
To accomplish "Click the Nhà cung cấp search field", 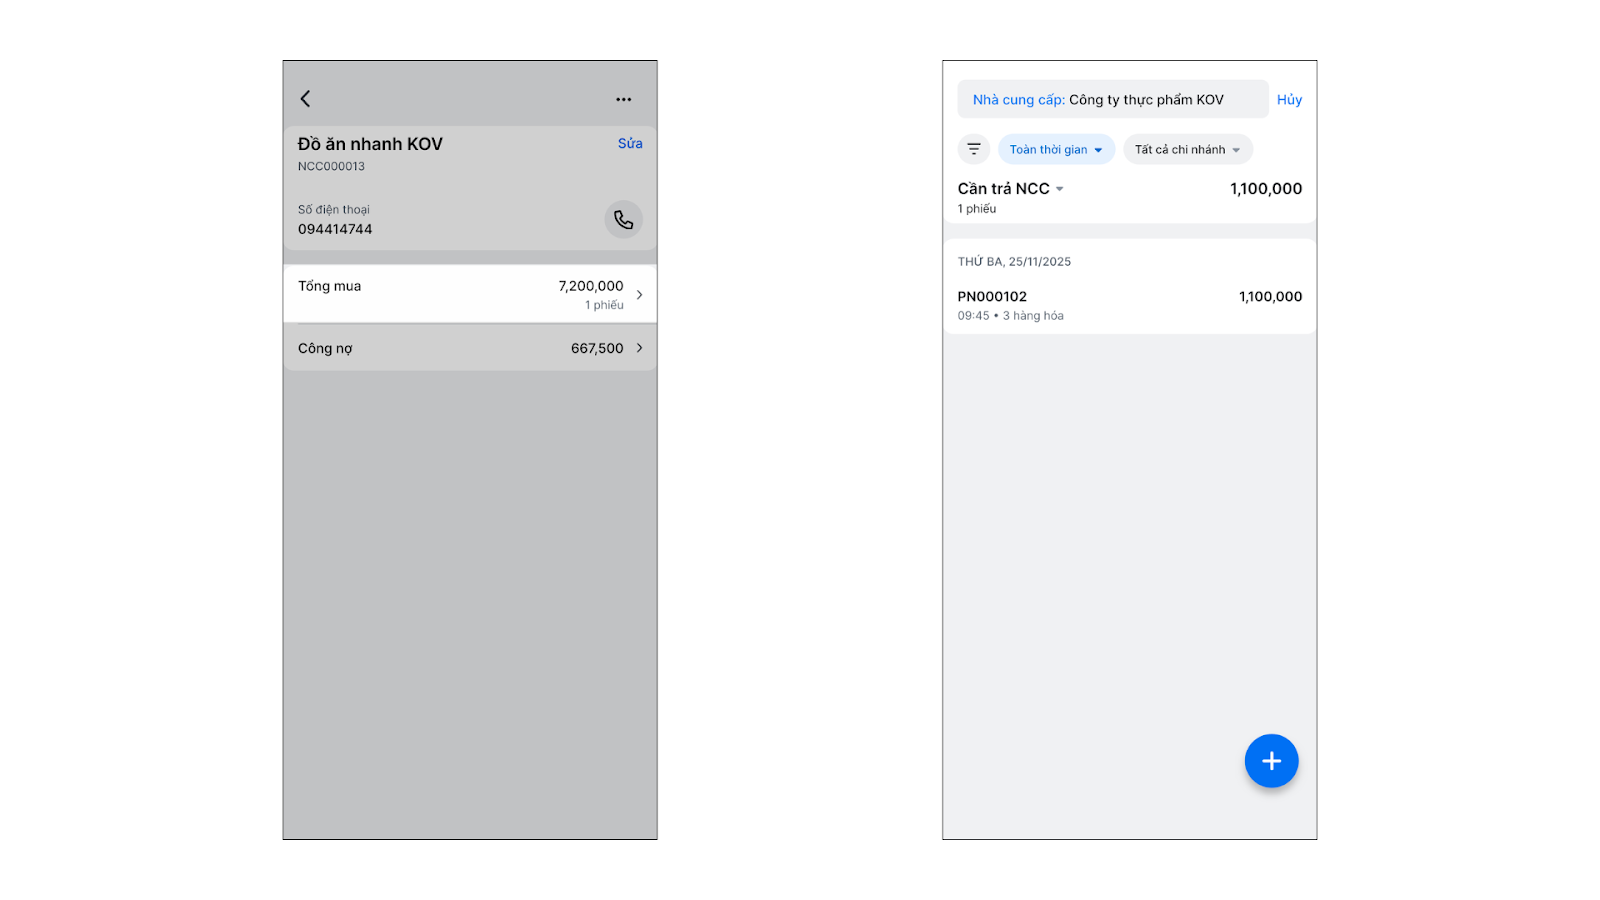I will (1112, 100).
